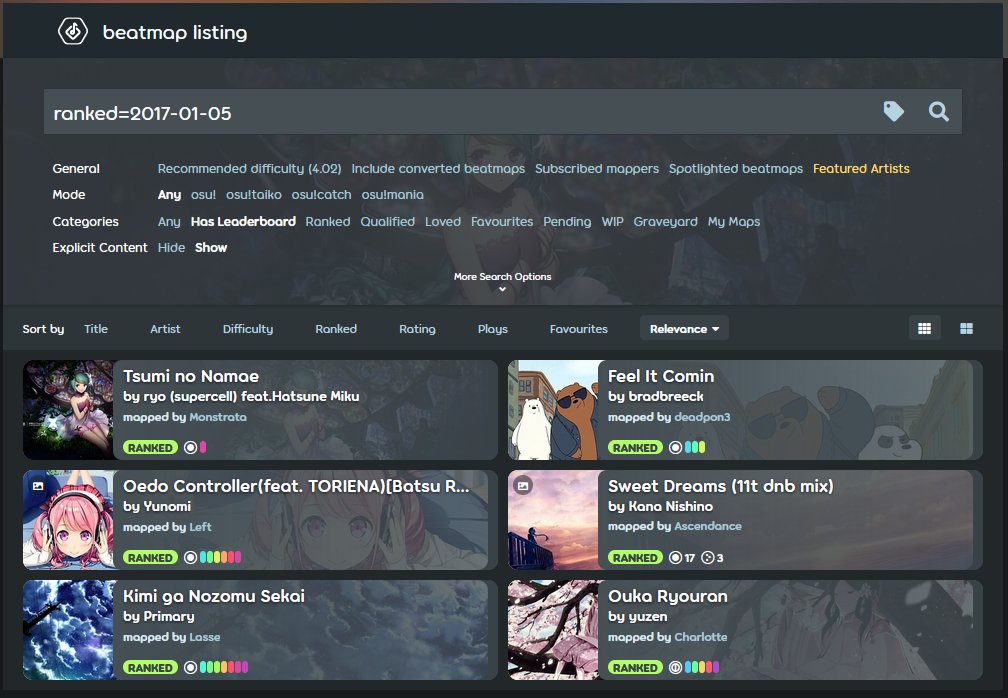
Task: Open mapper Lasse profile link
Action: (204, 637)
